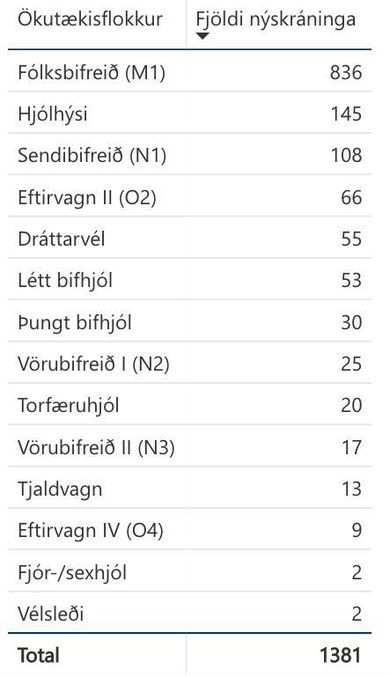Select the Sendibifreið (N1) row
The width and height of the screenshot is (390, 677).
click(190, 155)
